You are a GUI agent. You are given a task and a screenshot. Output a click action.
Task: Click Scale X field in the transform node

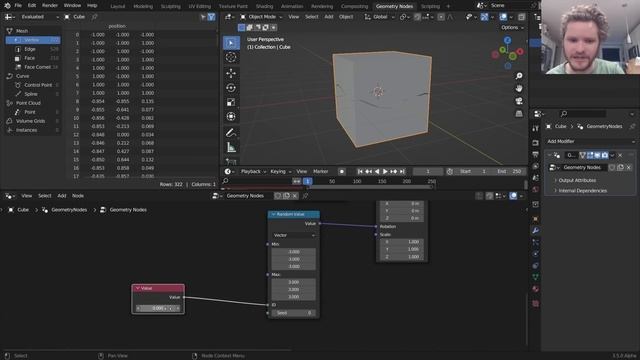point(402,242)
